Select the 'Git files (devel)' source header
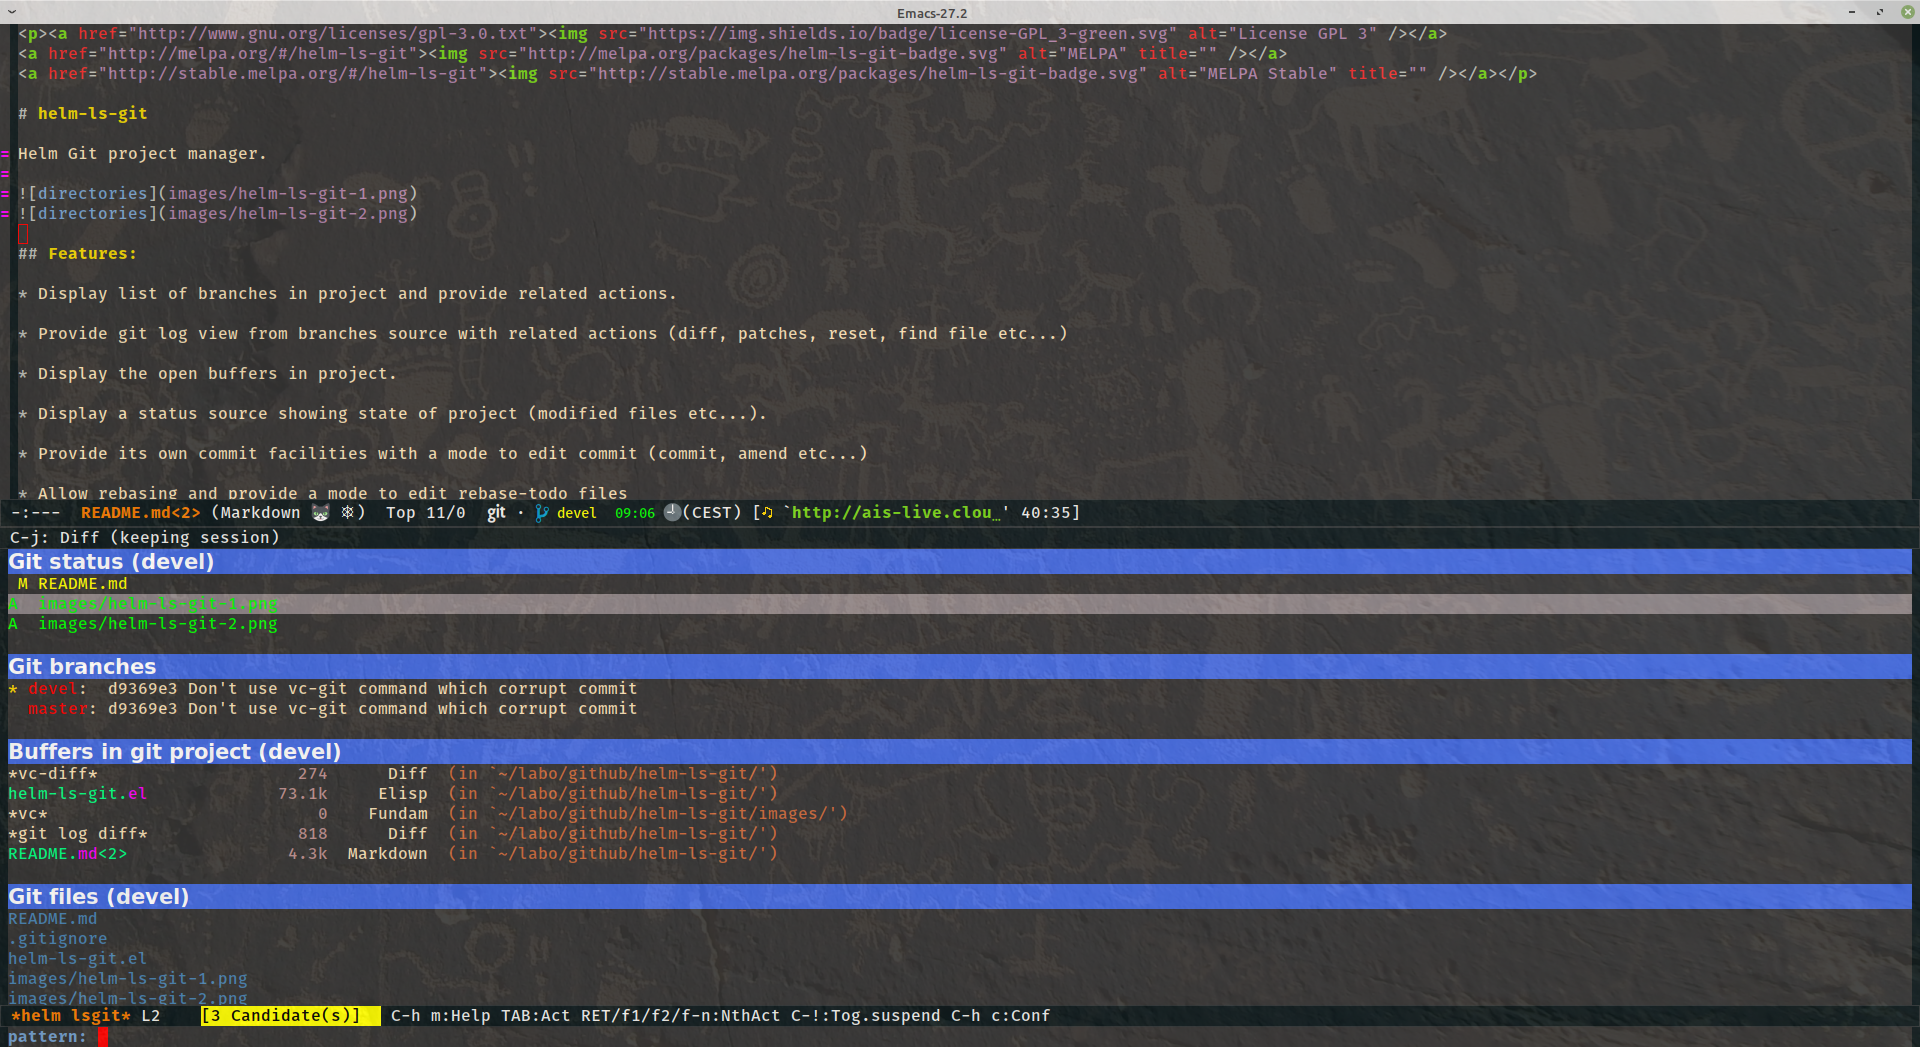 pos(960,897)
